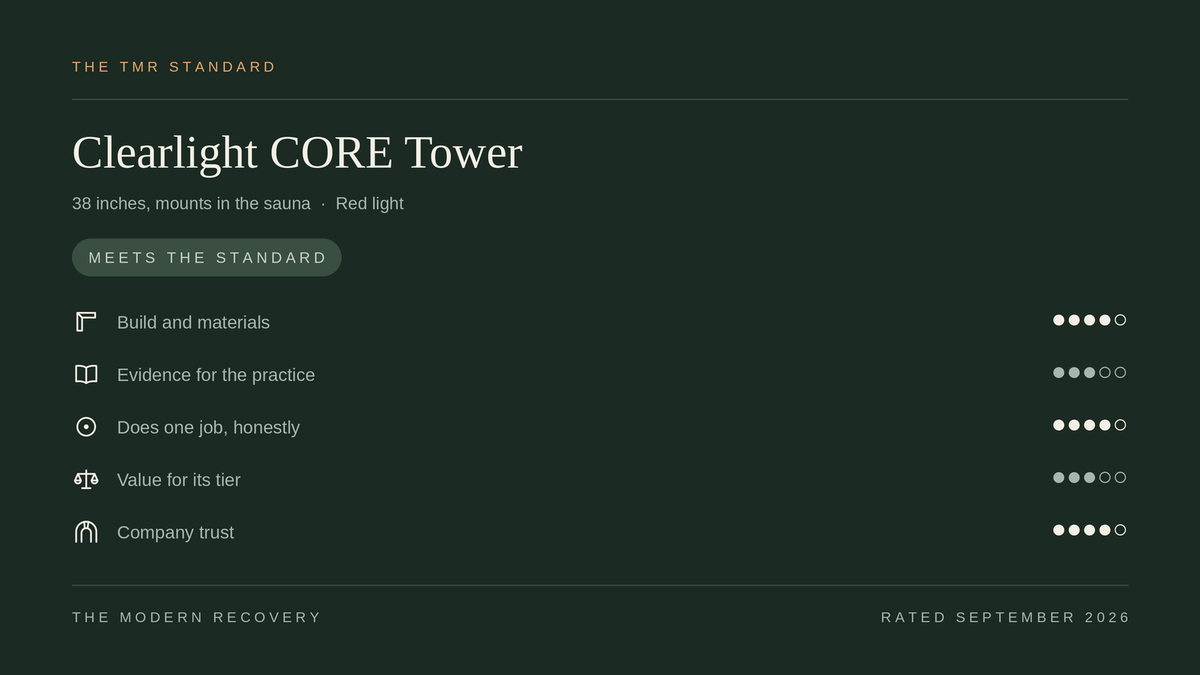Click the balance scales icon for Value

(86, 480)
